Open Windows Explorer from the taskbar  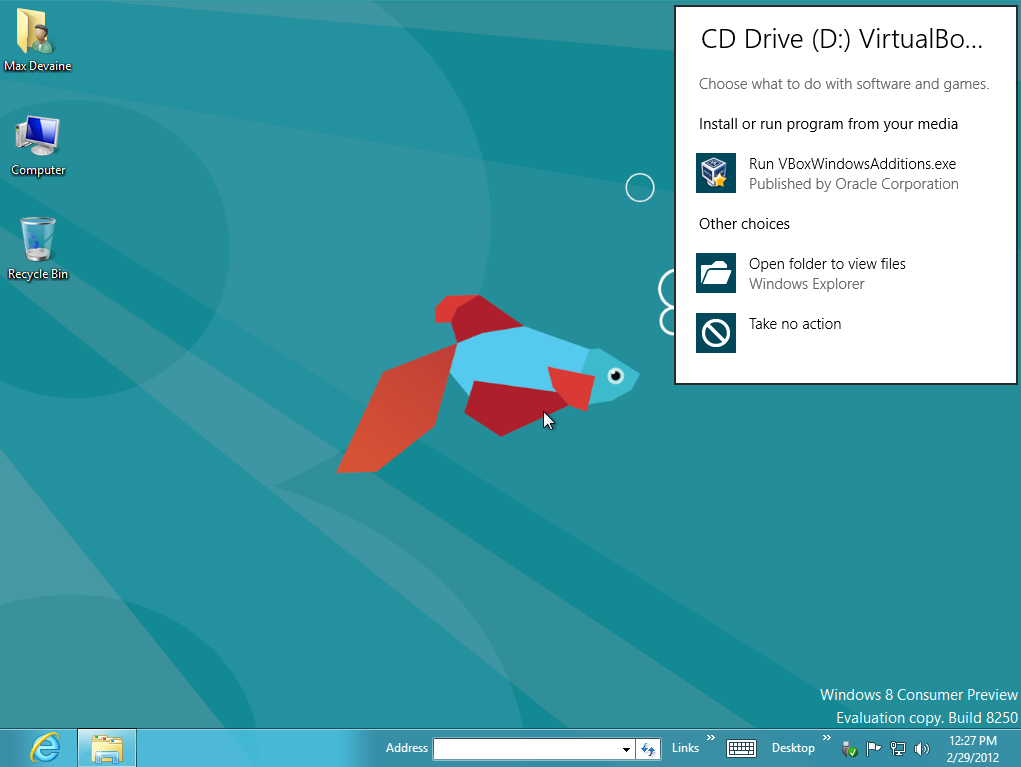pos(107,748)
